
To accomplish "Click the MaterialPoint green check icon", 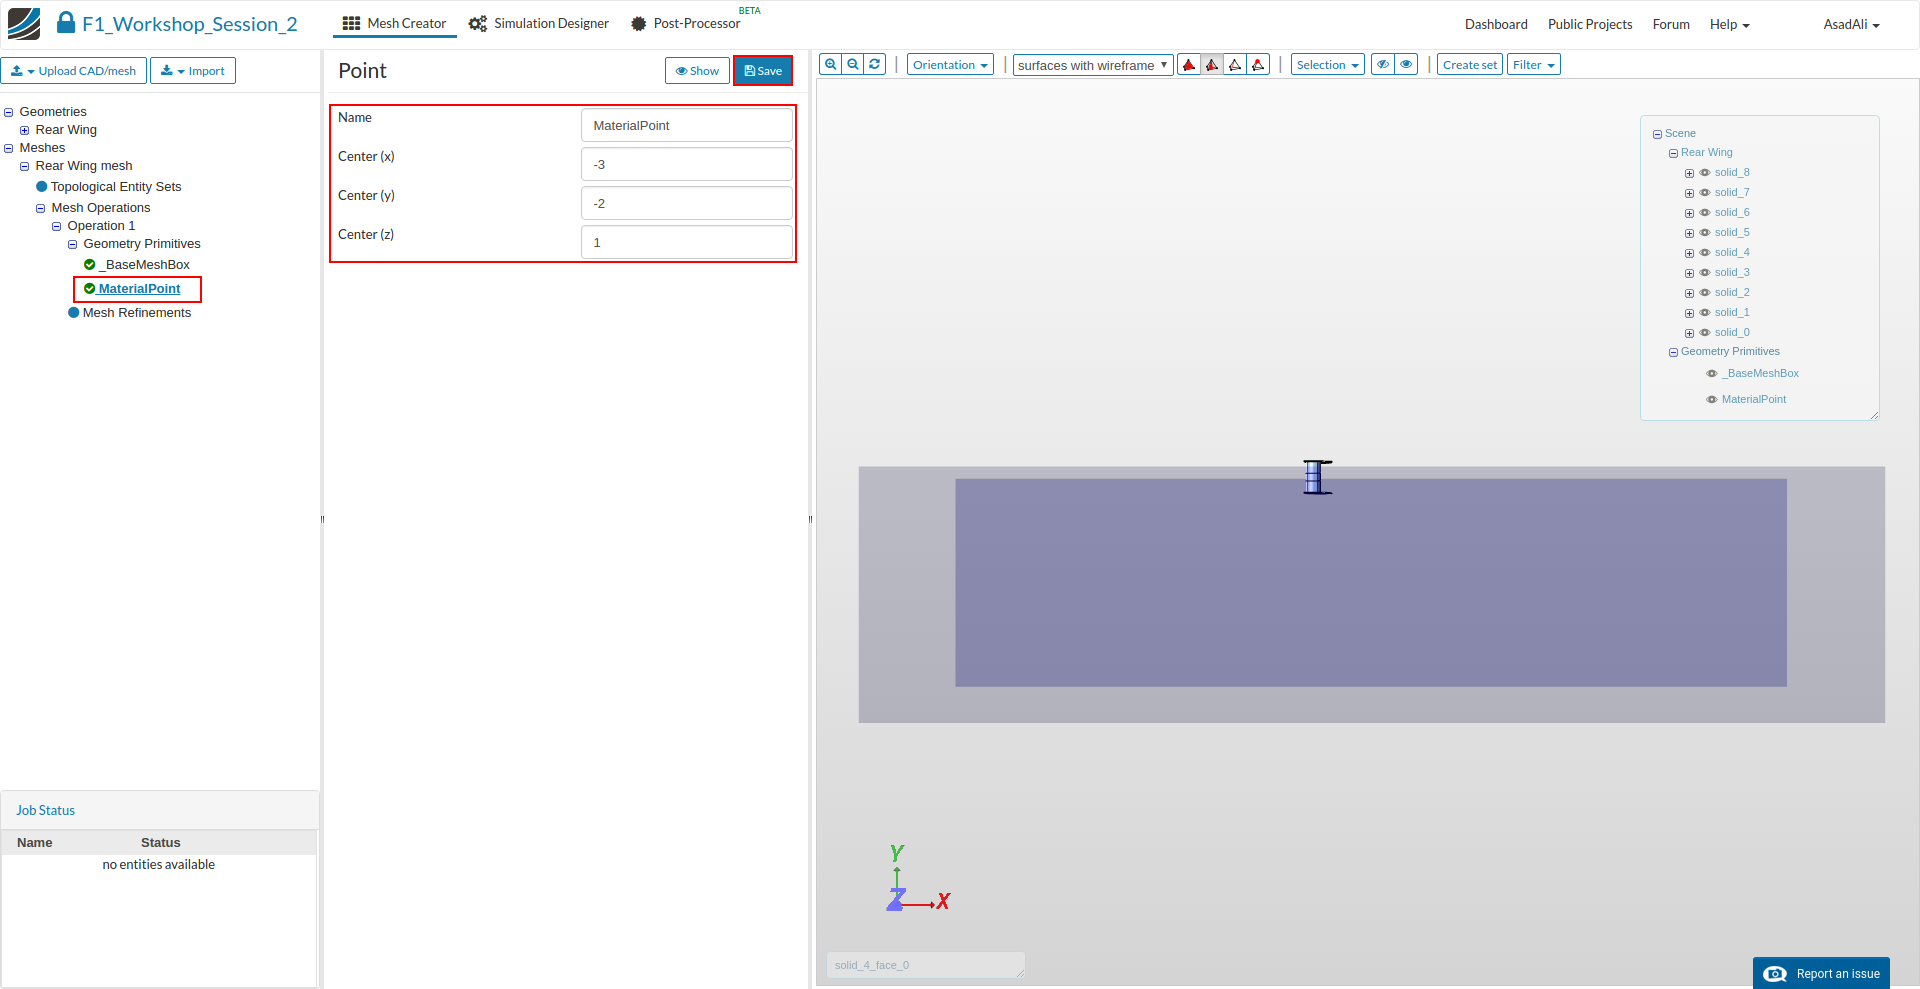I will pyautogui.click(x=90, y=289).
